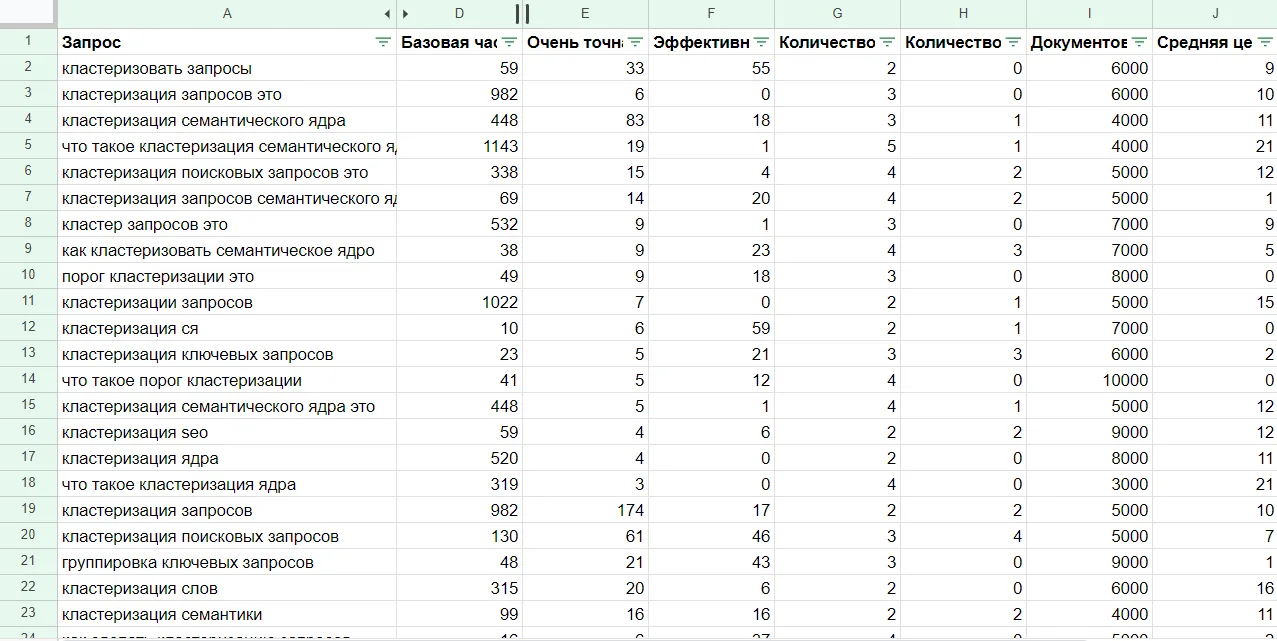
Task: Open the filter on Документов column
Action: [x=1140, y=42]
